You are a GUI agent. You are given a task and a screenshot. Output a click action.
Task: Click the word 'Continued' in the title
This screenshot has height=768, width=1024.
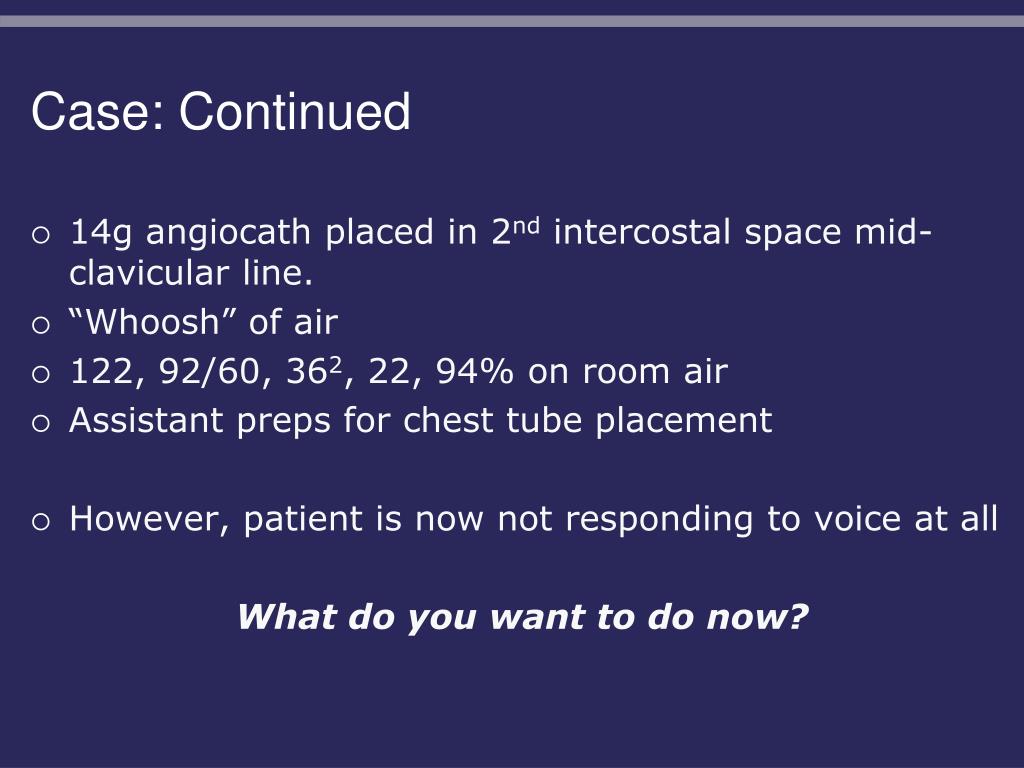coord(295,112)
